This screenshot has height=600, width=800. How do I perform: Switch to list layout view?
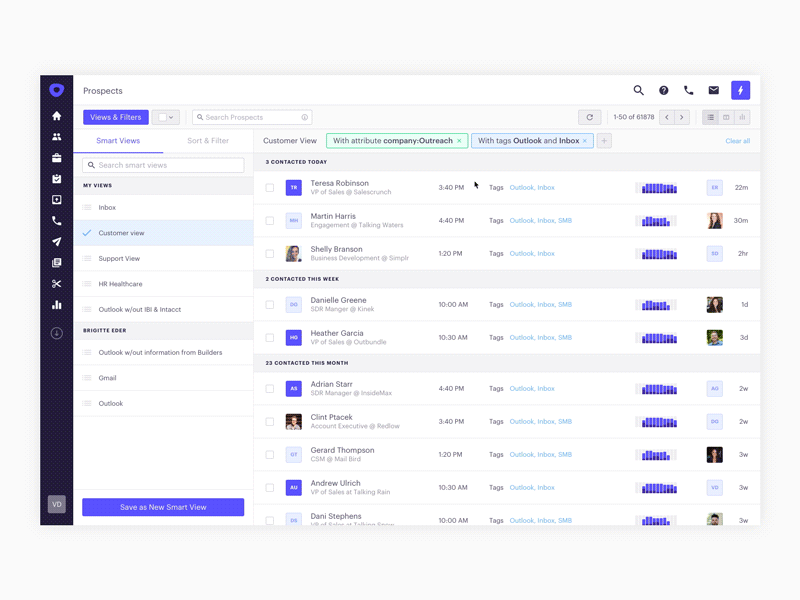(710, 117)
